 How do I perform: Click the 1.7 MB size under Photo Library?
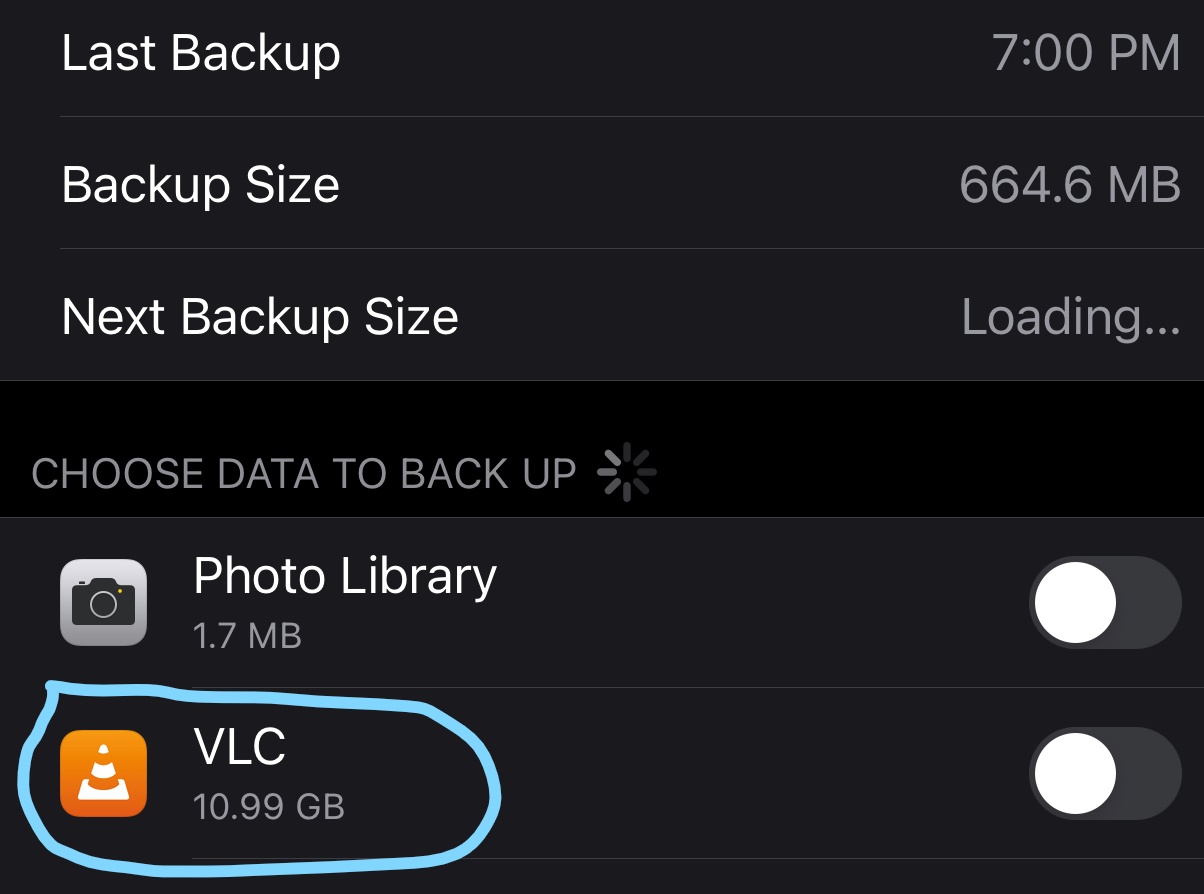pos(247,636)
